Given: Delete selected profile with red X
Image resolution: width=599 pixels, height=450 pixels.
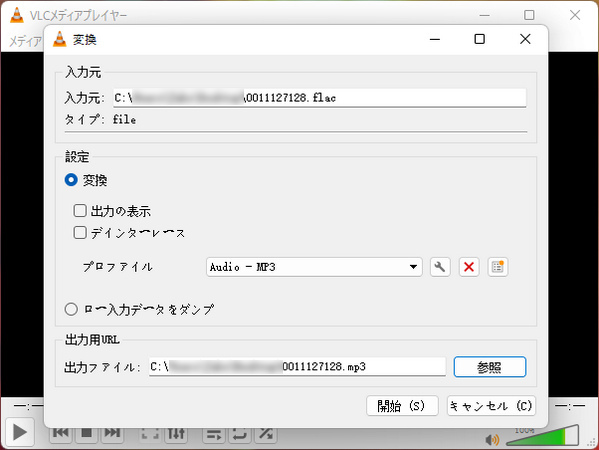Looking at the screenshot, I should tap(469, 267).
